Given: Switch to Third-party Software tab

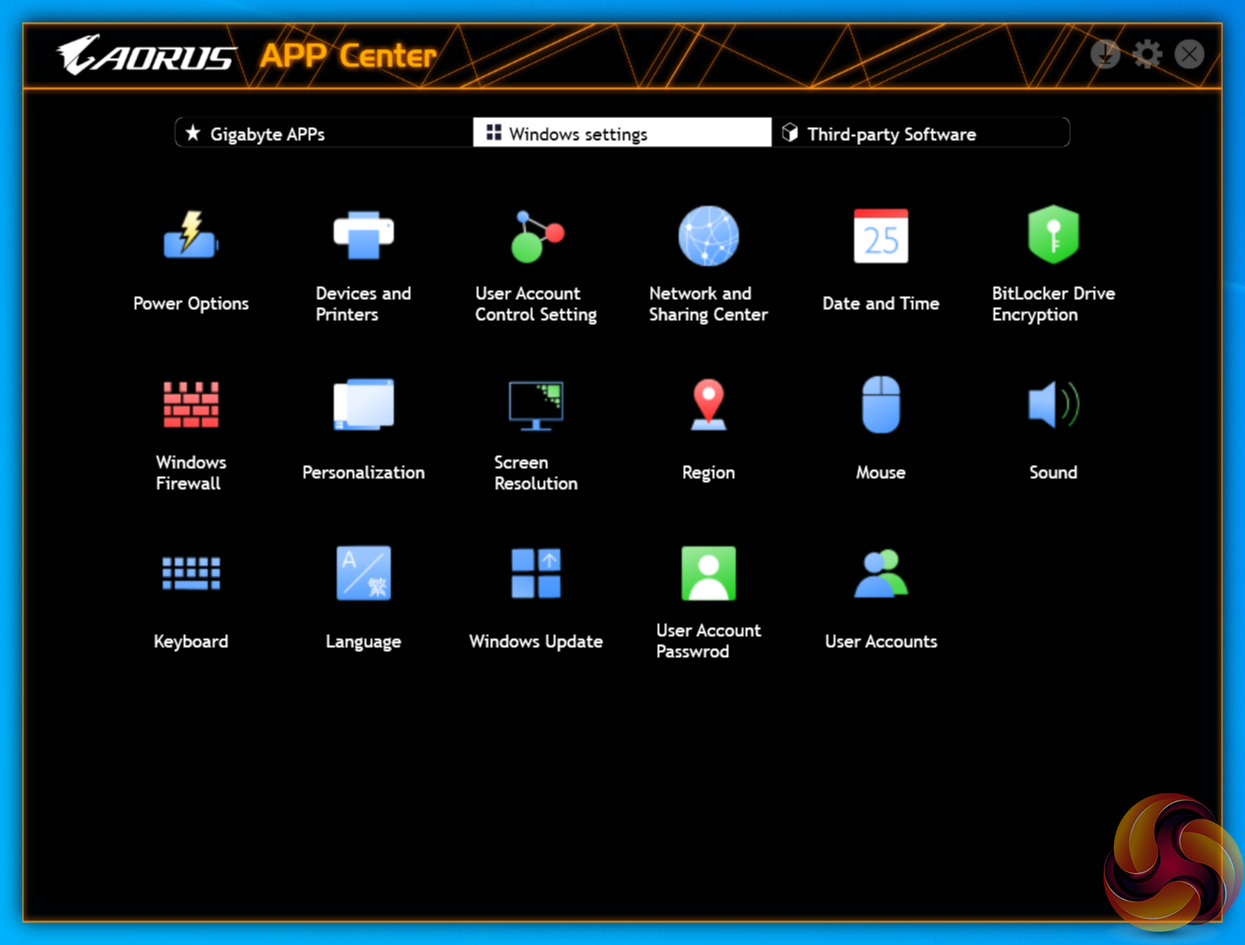Looking at the screenshot, I should 920,133.
